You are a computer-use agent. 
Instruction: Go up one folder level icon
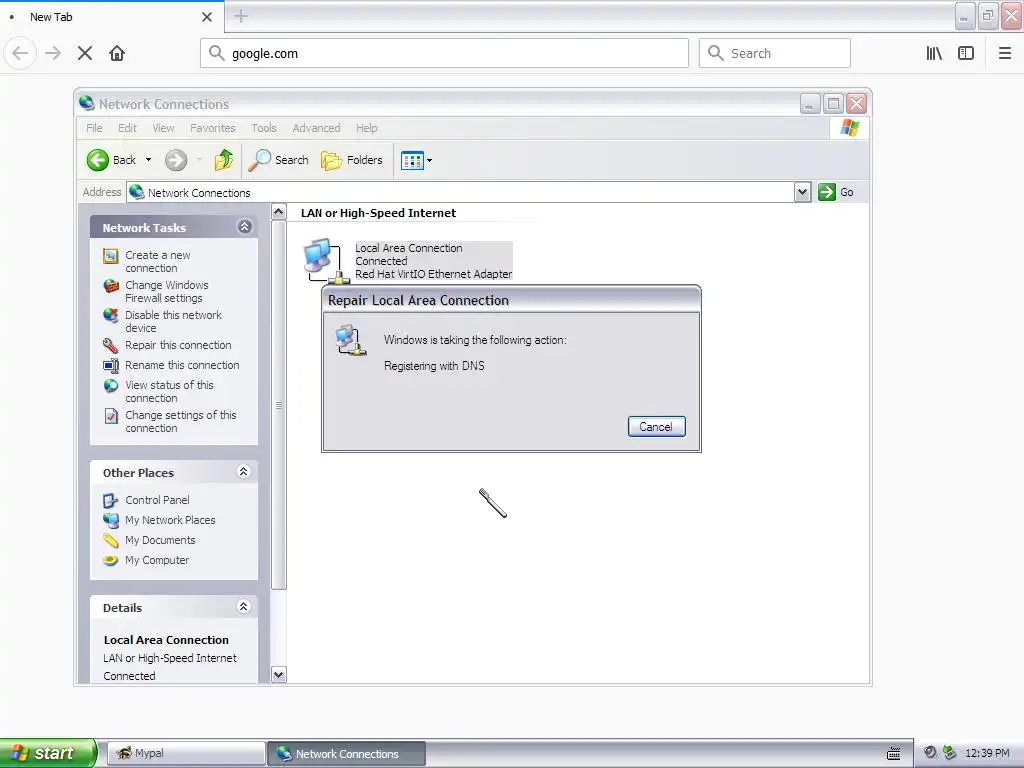tap(223, 160)
